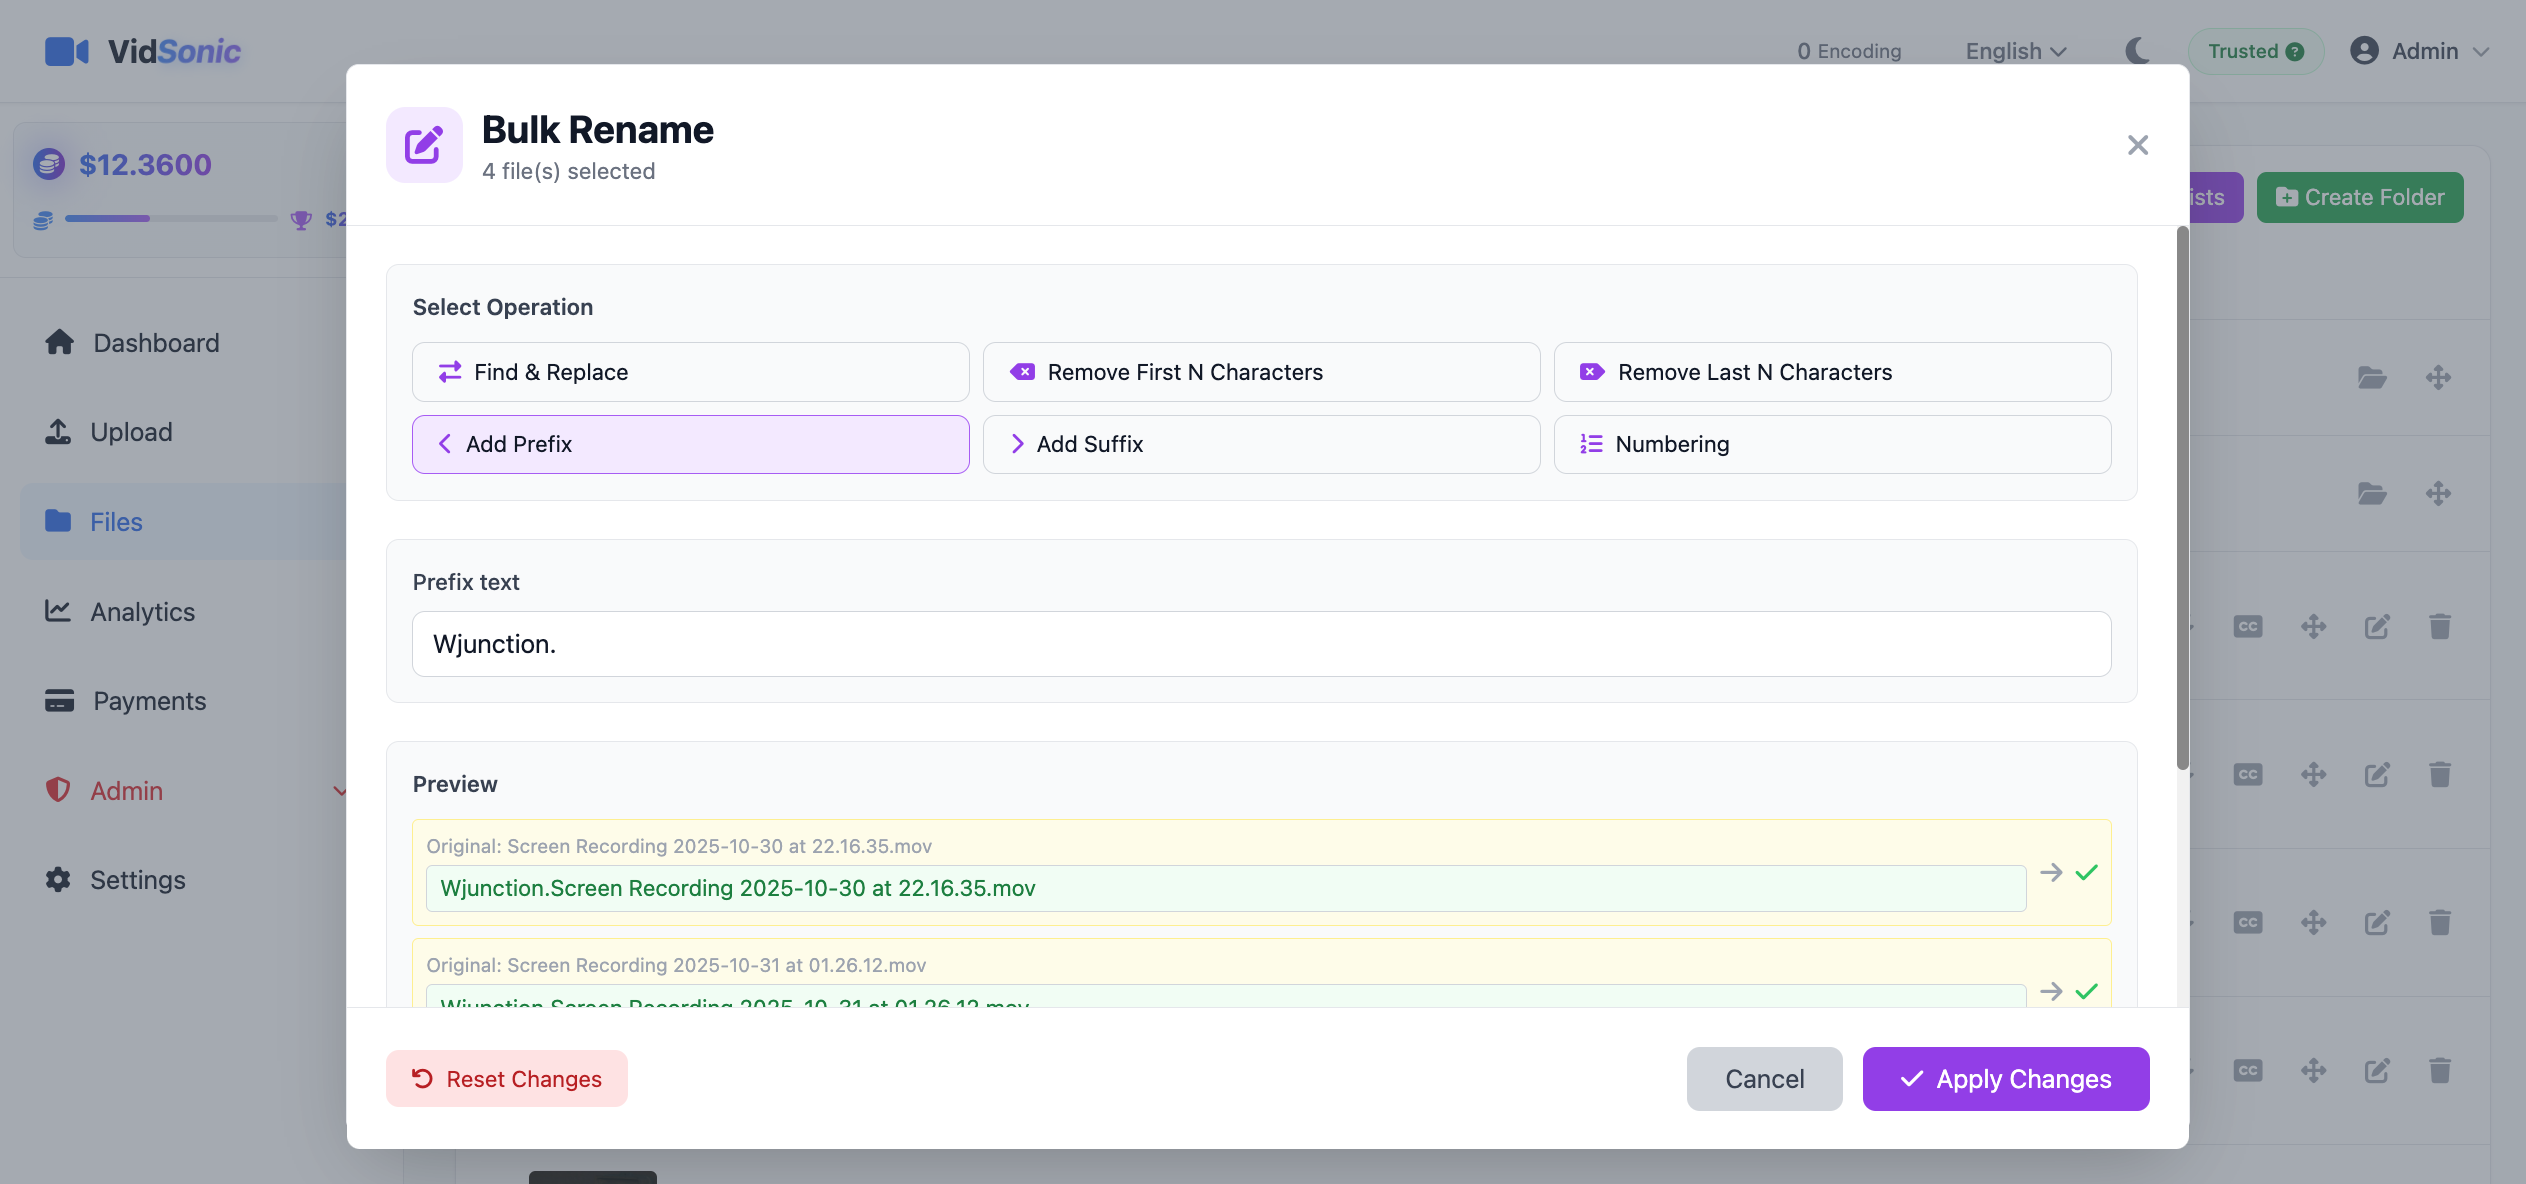
Task: Click the green checkmark on first preview row
Action: point(2086,873)
